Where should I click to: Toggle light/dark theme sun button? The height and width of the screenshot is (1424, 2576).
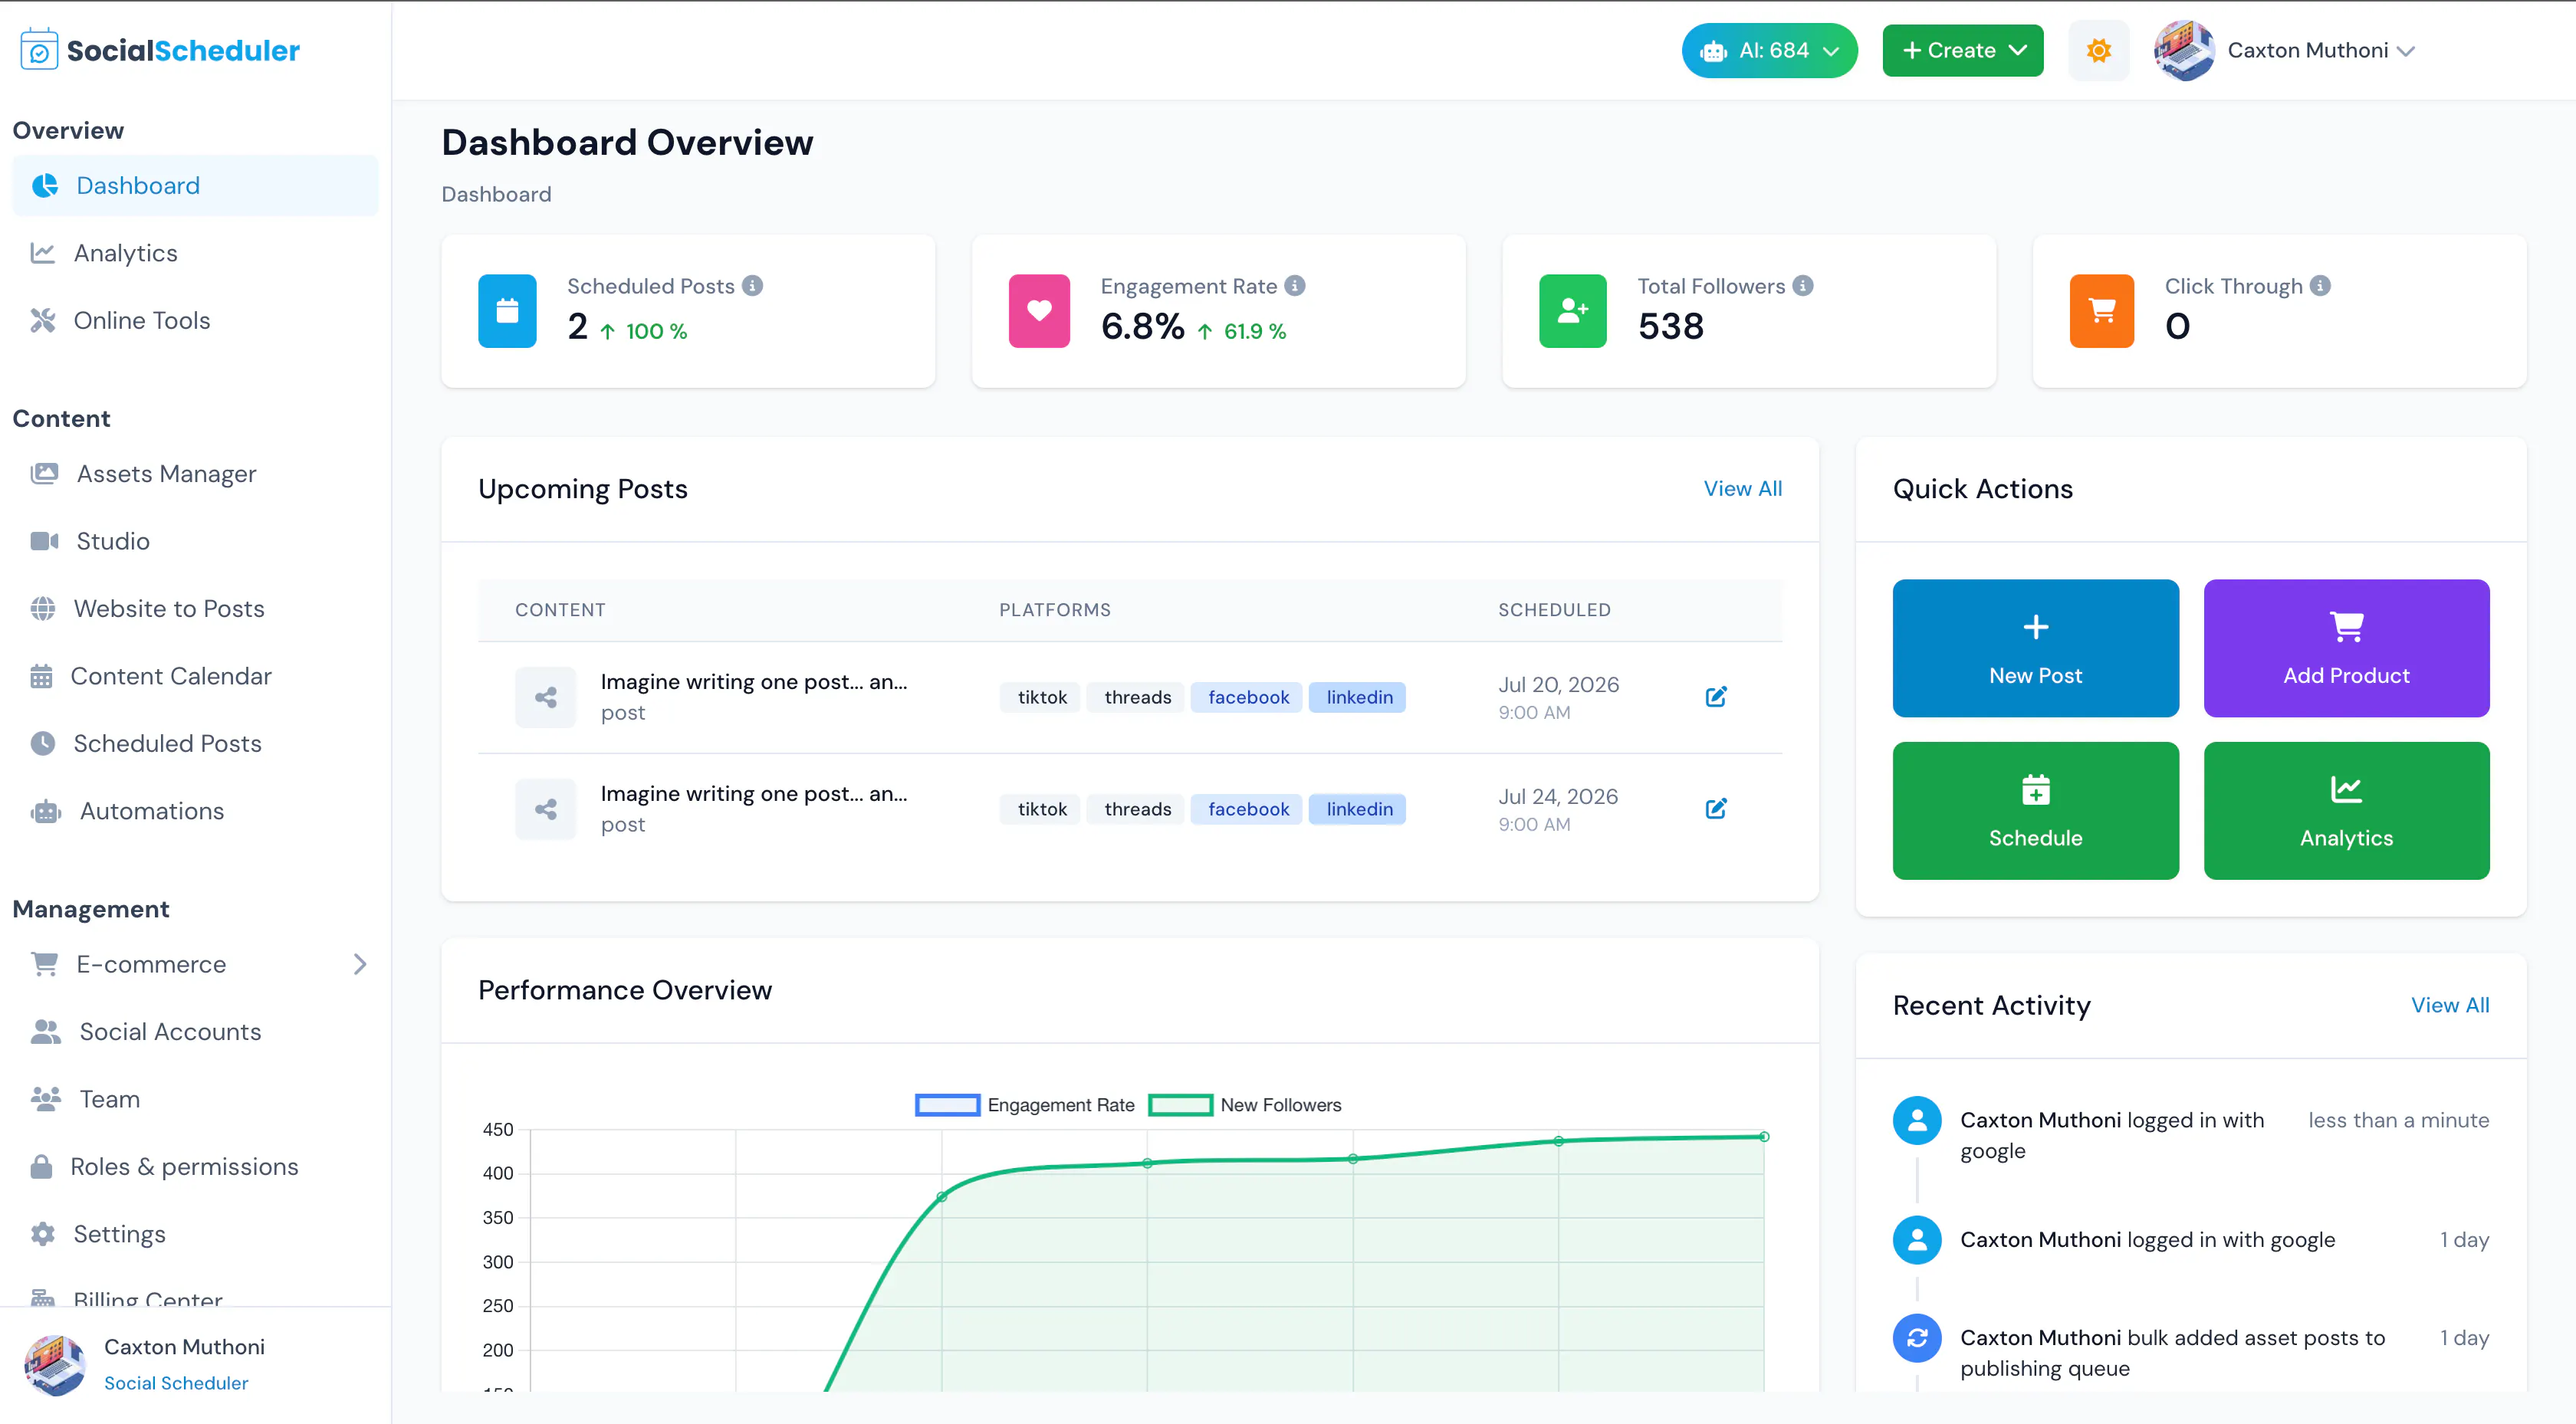pyautogui.click(x=2099, y=50)
